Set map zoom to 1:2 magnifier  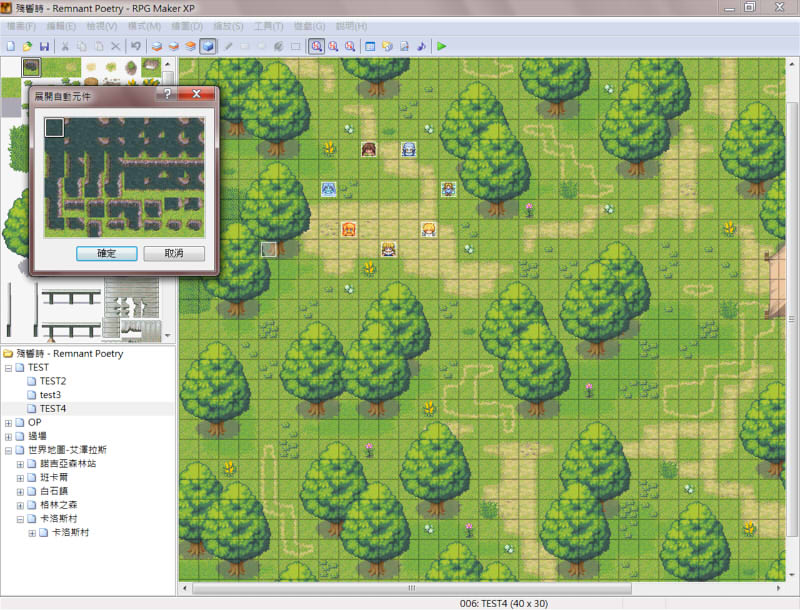tap(333, 46)
